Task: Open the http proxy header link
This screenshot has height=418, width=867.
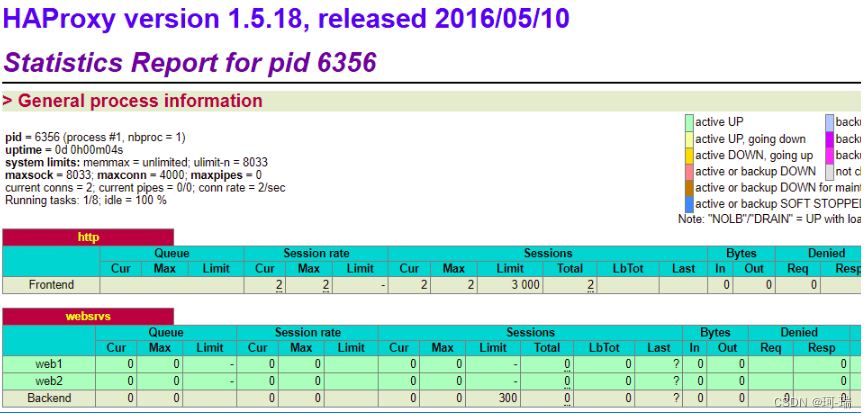Action: [88, 237]
